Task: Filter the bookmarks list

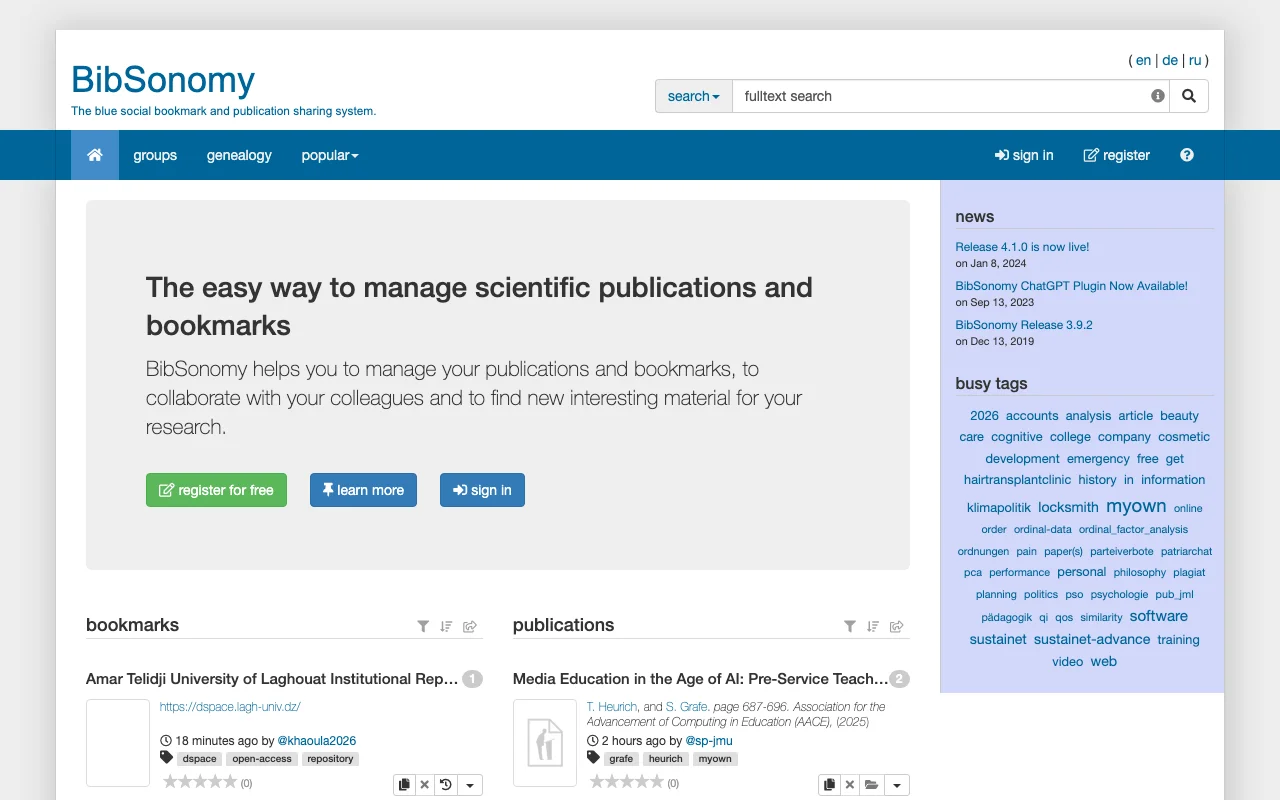Action: tap(423, 626)
